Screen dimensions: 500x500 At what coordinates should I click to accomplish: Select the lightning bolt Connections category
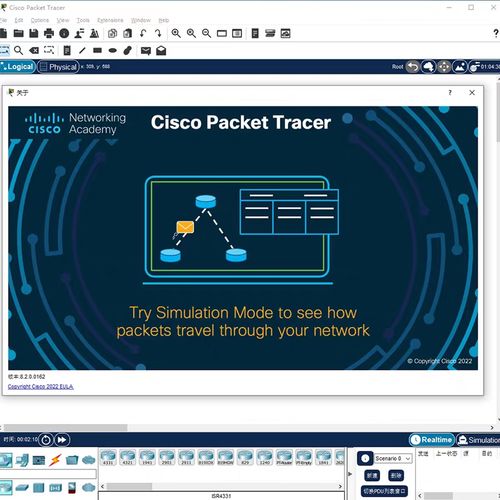click(55, 460)
